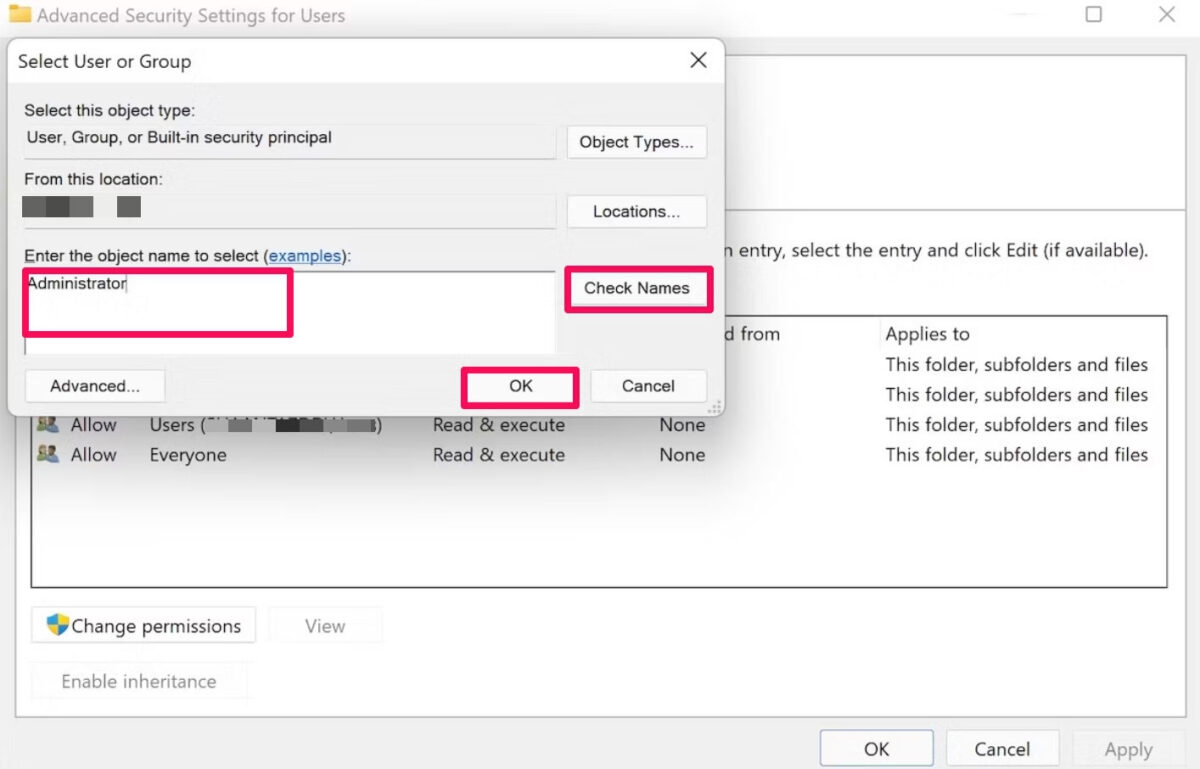Click the Enable inheritance button
The height and width of the screenshot is (769, 1200).
coord(139,681)
